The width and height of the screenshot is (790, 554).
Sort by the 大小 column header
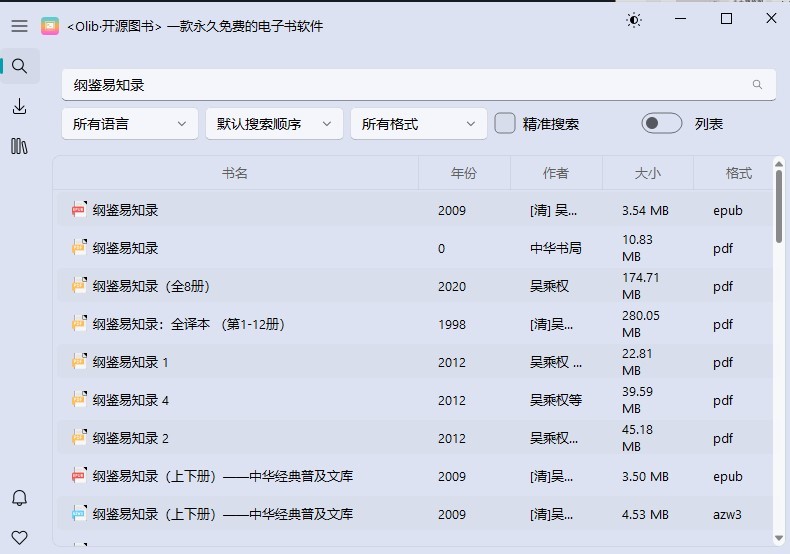pos(648,173)
